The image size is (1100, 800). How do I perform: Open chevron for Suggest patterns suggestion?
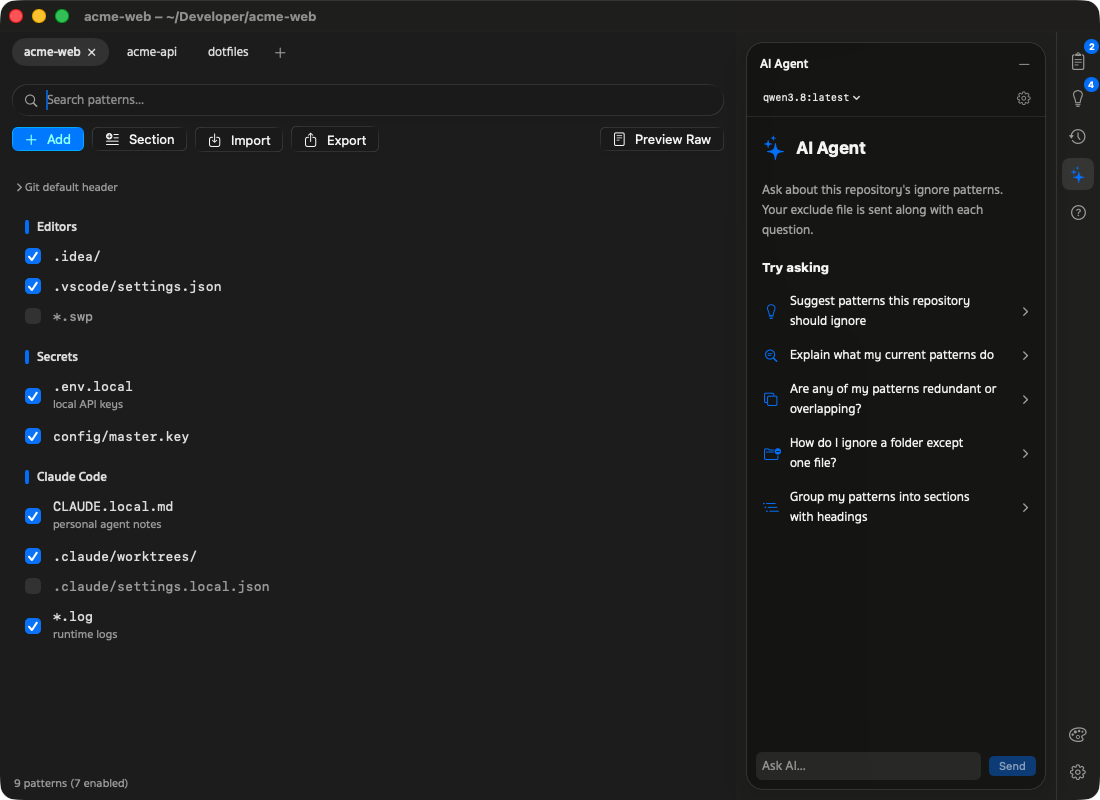point(1025,311)
